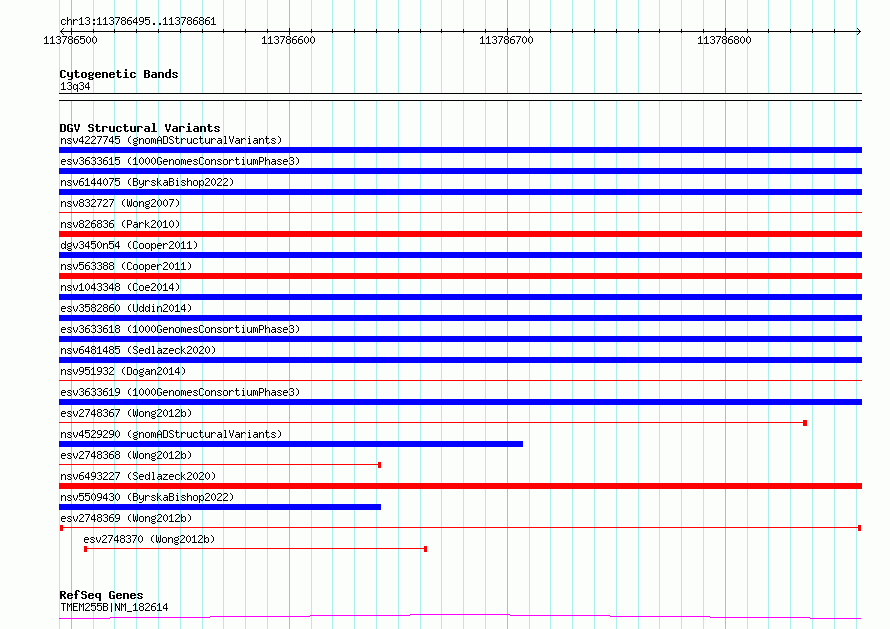Click the 13q34 cytogenetic band label
890x629 pixels.
(x=75, y=86)
